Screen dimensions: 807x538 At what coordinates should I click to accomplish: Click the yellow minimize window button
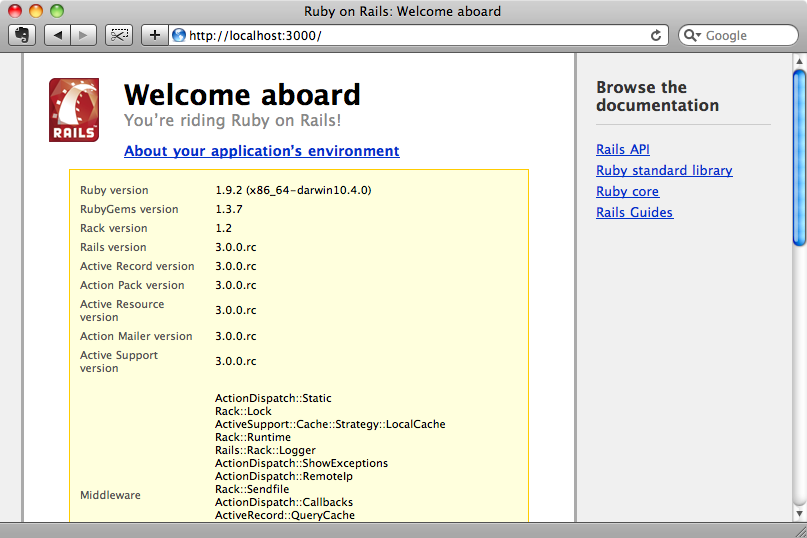[36, 11]
